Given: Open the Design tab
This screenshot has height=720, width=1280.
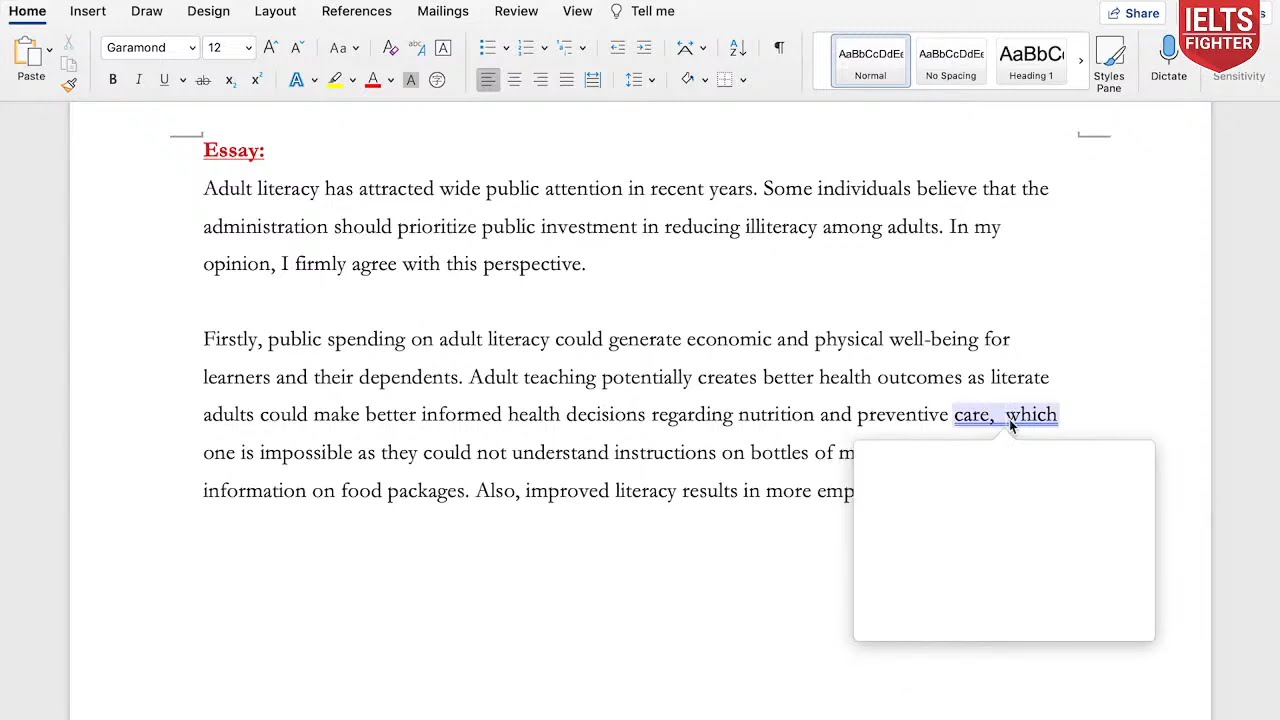Looking at the screenshot, I should (x=208, y=11).
